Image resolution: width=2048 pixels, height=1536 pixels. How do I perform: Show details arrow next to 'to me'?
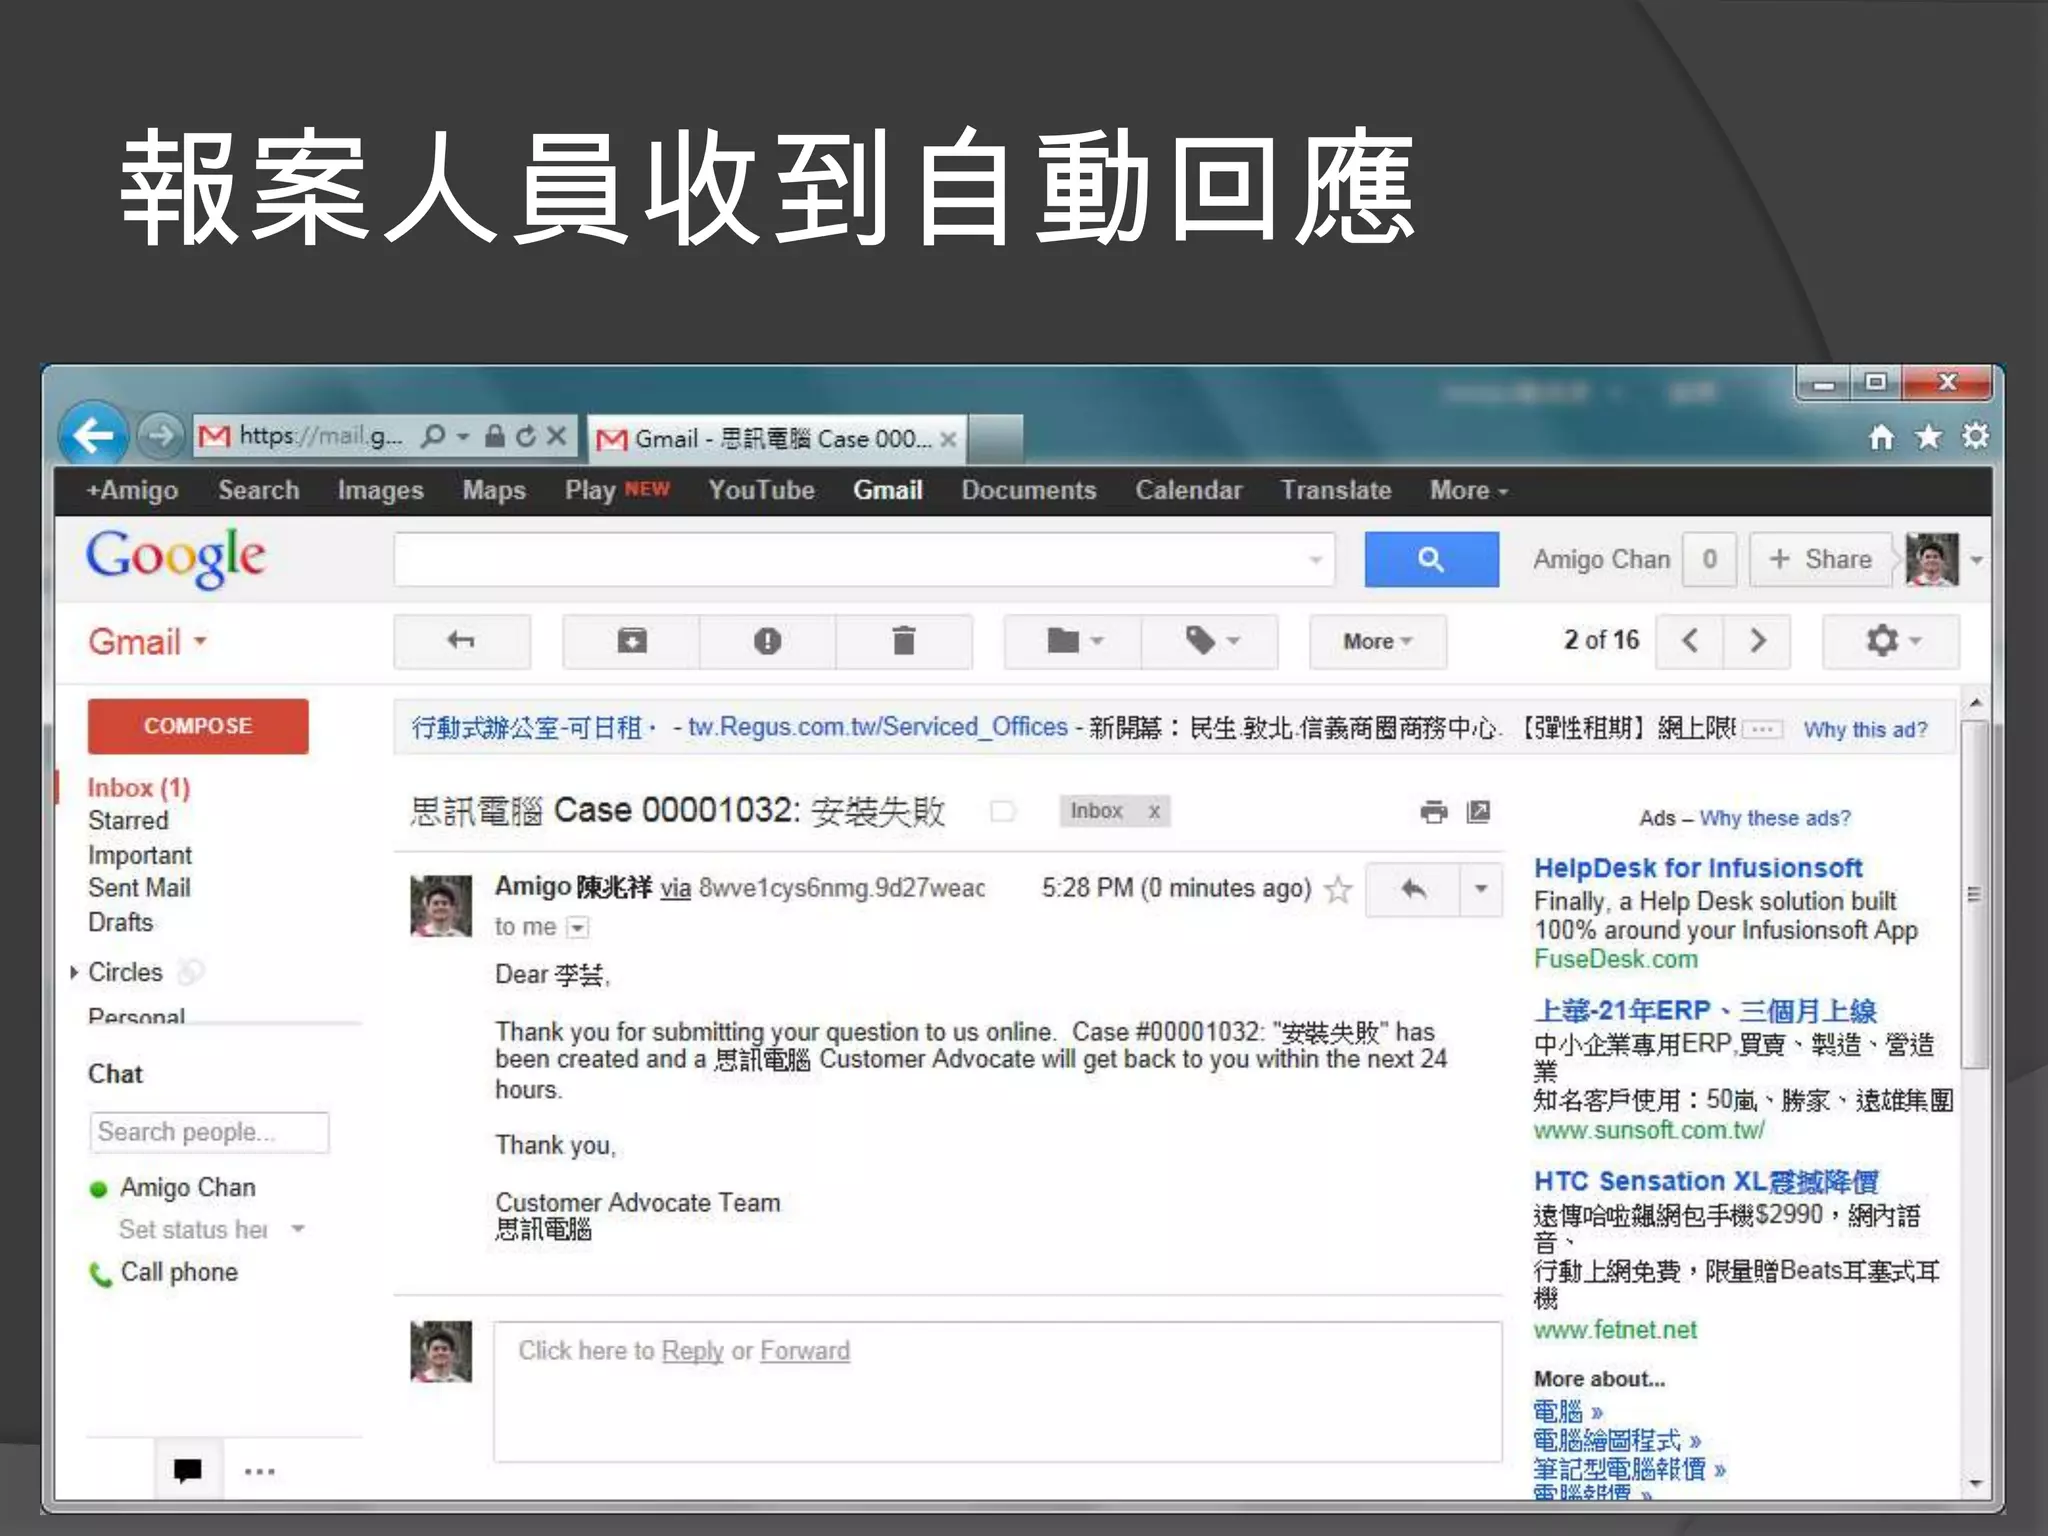(x=578, y=928)
